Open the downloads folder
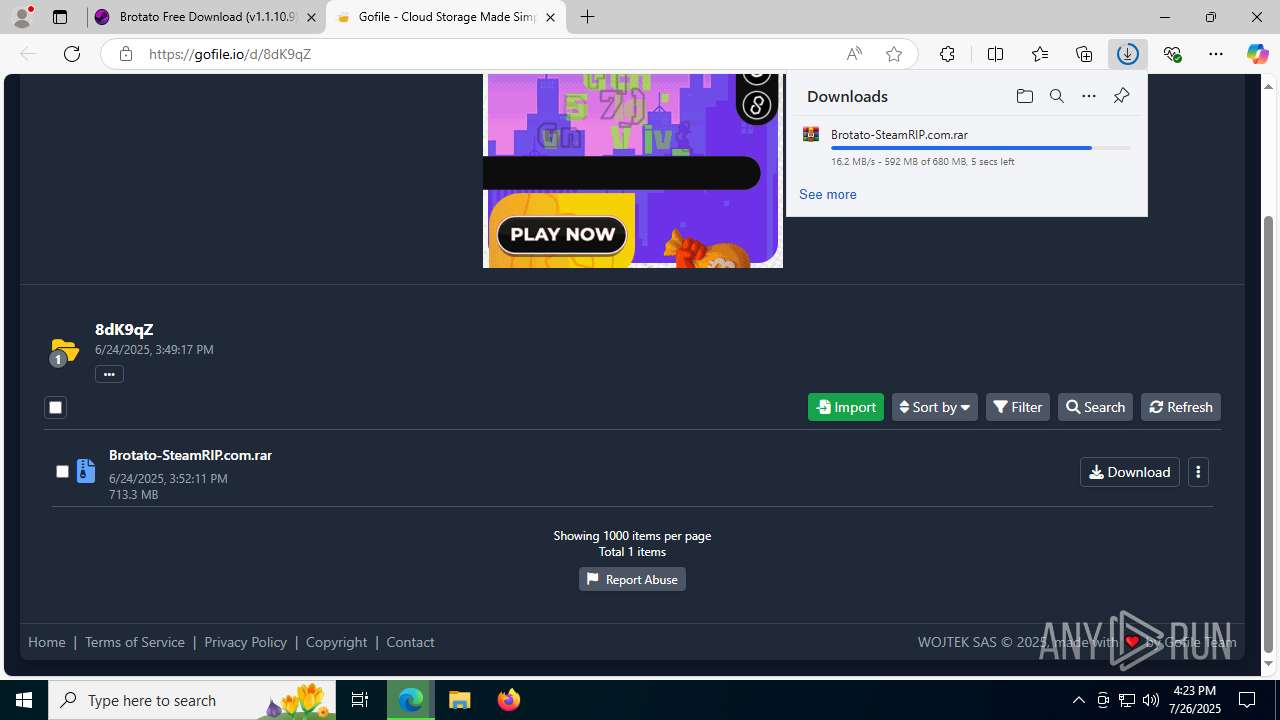 click(1024, 96)
